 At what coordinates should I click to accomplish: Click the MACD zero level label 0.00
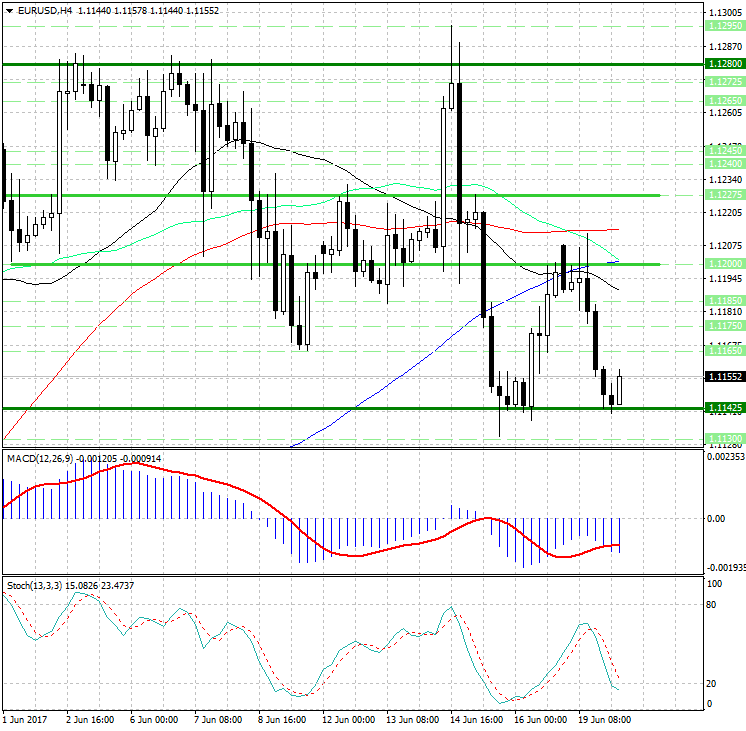click(716, 519)
